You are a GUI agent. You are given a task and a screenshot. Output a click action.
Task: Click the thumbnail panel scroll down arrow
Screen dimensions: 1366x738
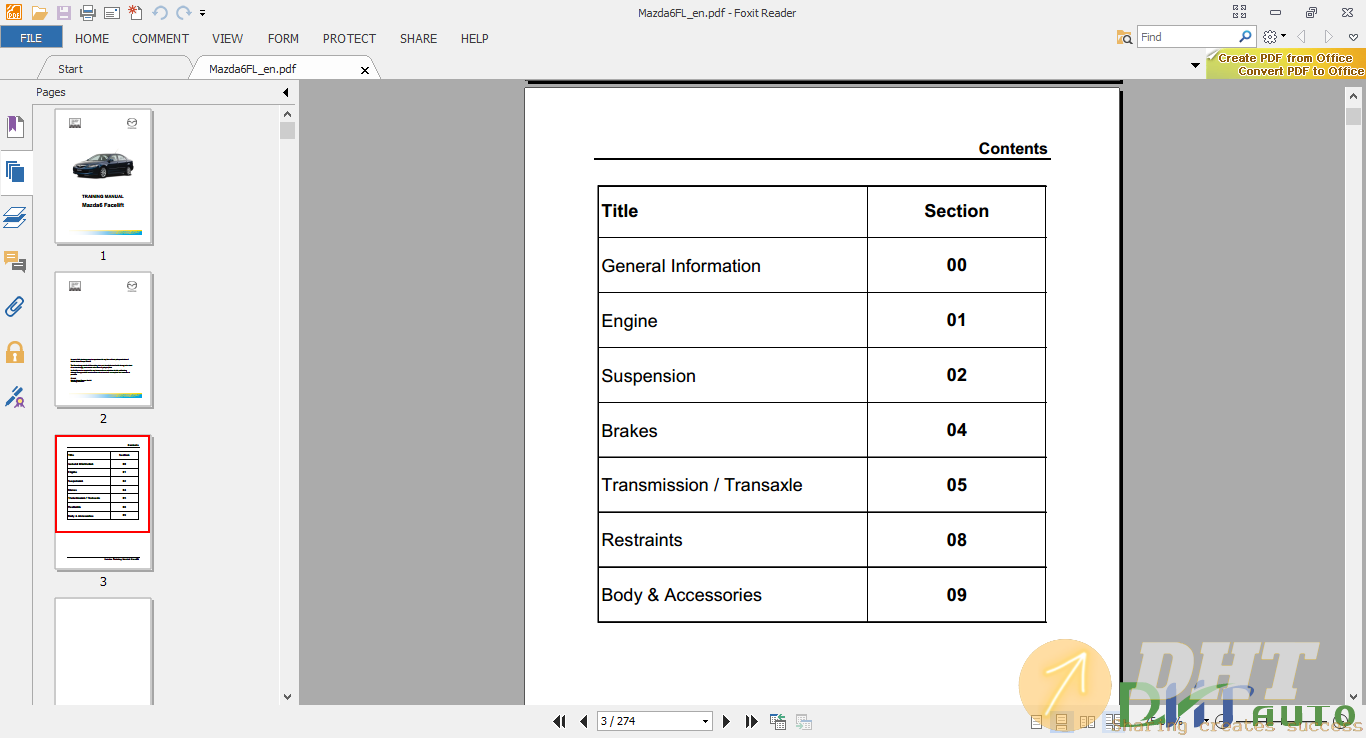pyautogui.click(x=287, y=697)
